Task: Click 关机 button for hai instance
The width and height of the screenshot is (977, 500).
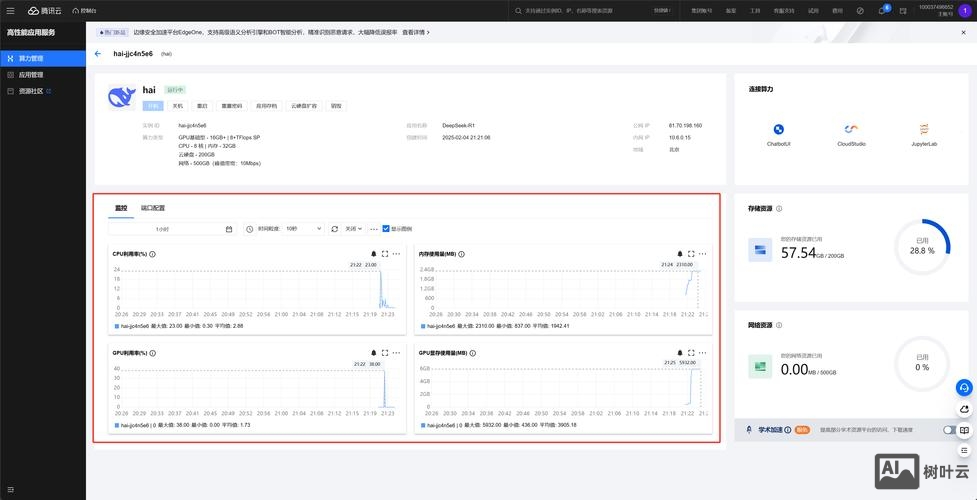Action: coord(178,105)
